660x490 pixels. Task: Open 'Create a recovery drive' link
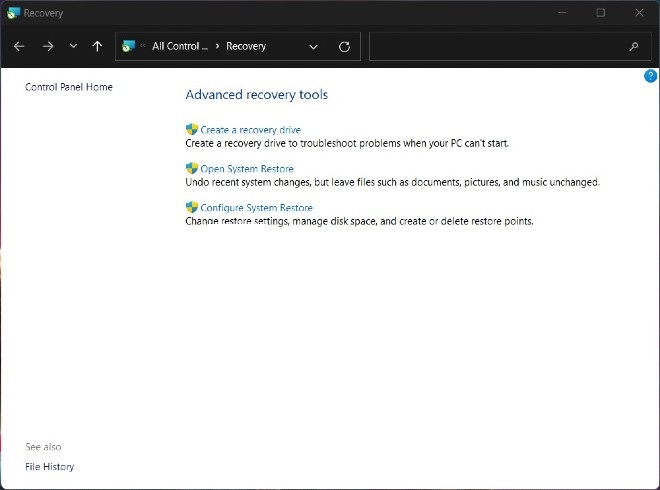pos(250,130)
